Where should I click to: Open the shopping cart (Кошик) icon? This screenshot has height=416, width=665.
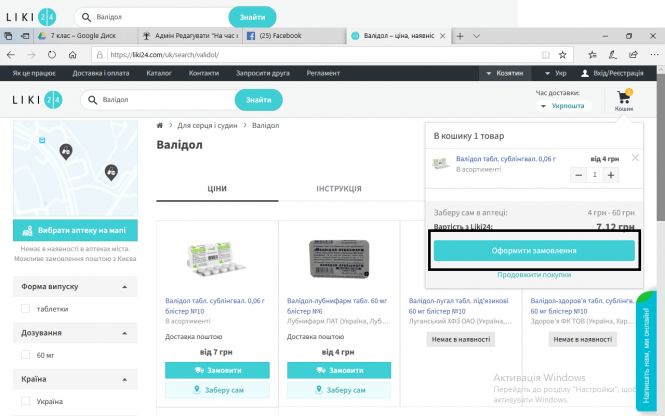tap(624, 100)
